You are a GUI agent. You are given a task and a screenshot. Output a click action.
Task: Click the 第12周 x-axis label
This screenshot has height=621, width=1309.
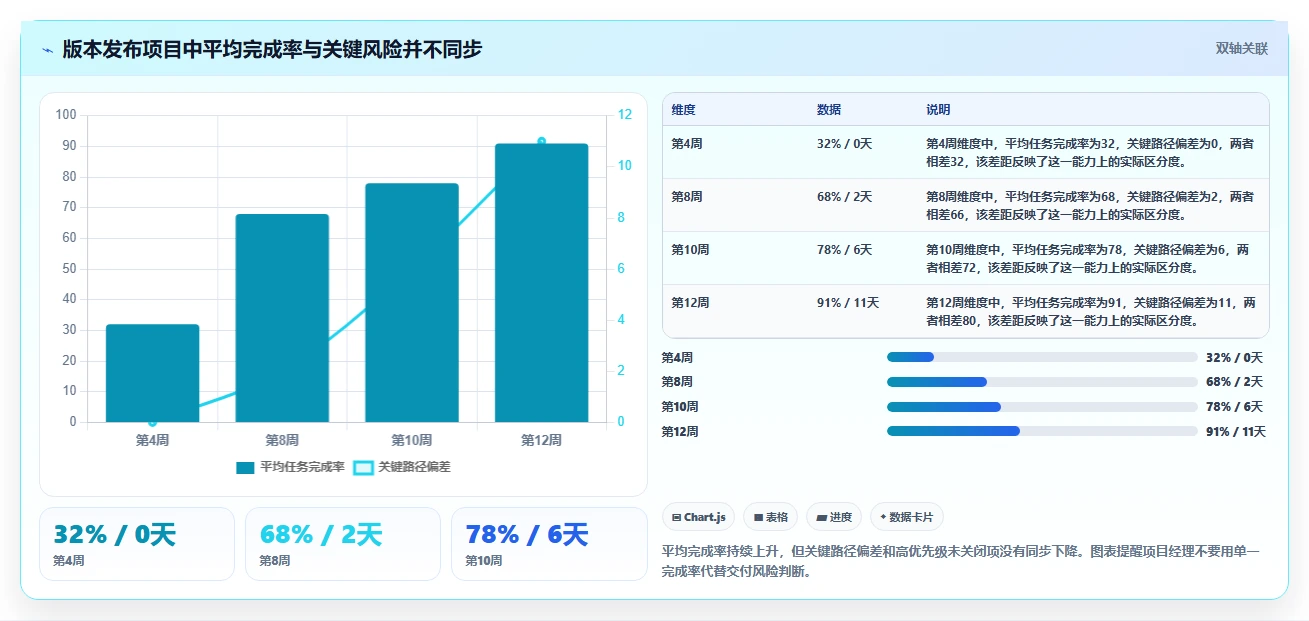pos(542,440)
